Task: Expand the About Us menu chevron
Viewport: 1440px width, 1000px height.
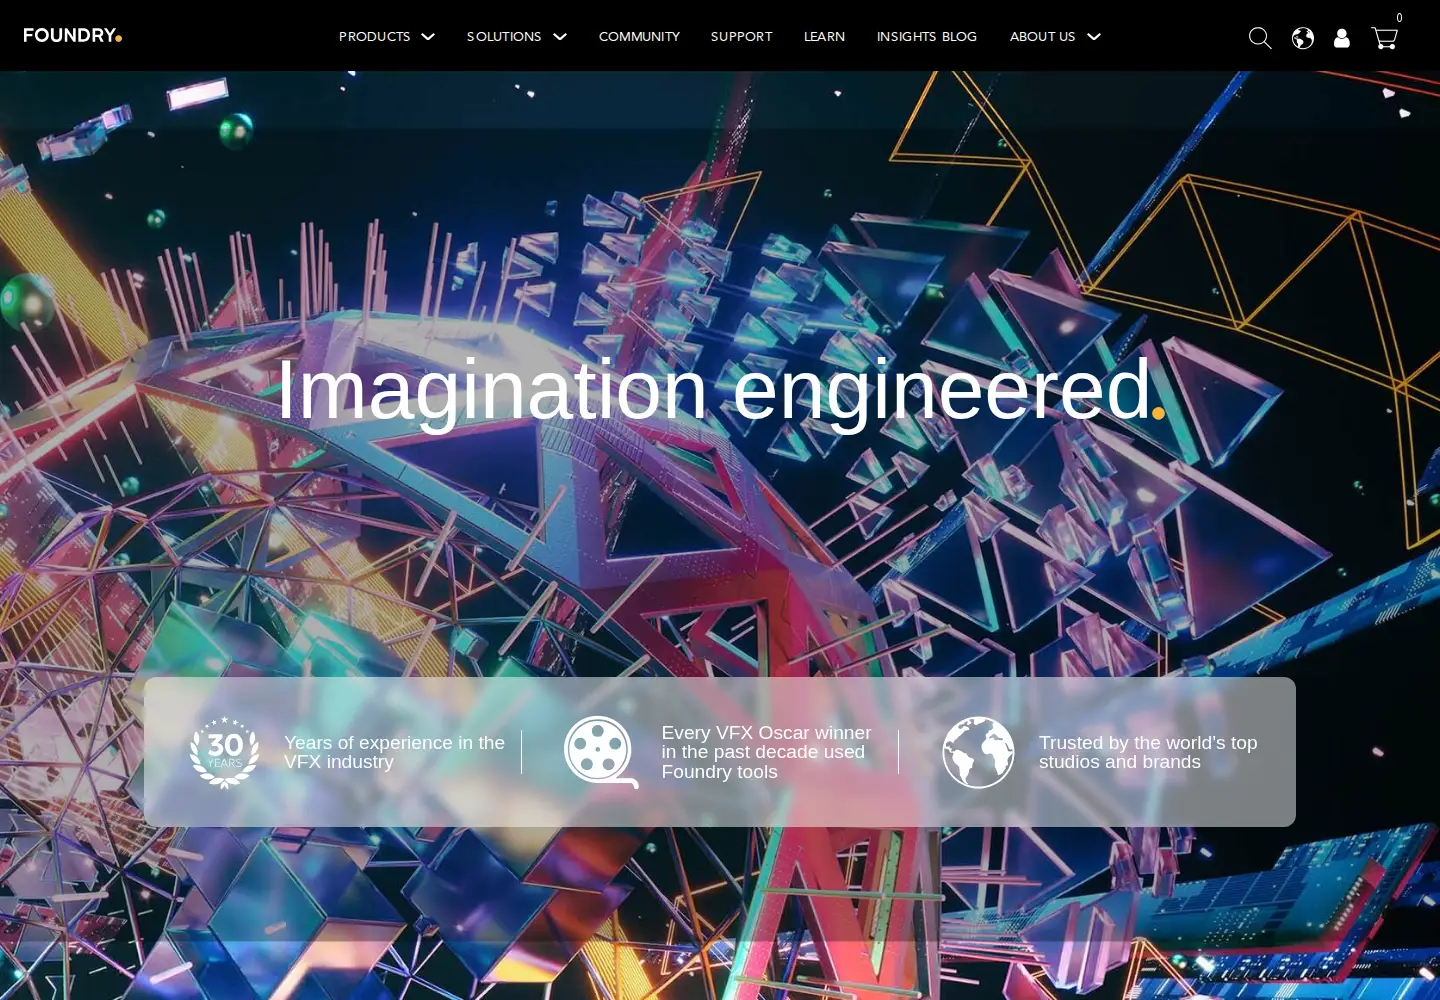Action: [1094, 37]
